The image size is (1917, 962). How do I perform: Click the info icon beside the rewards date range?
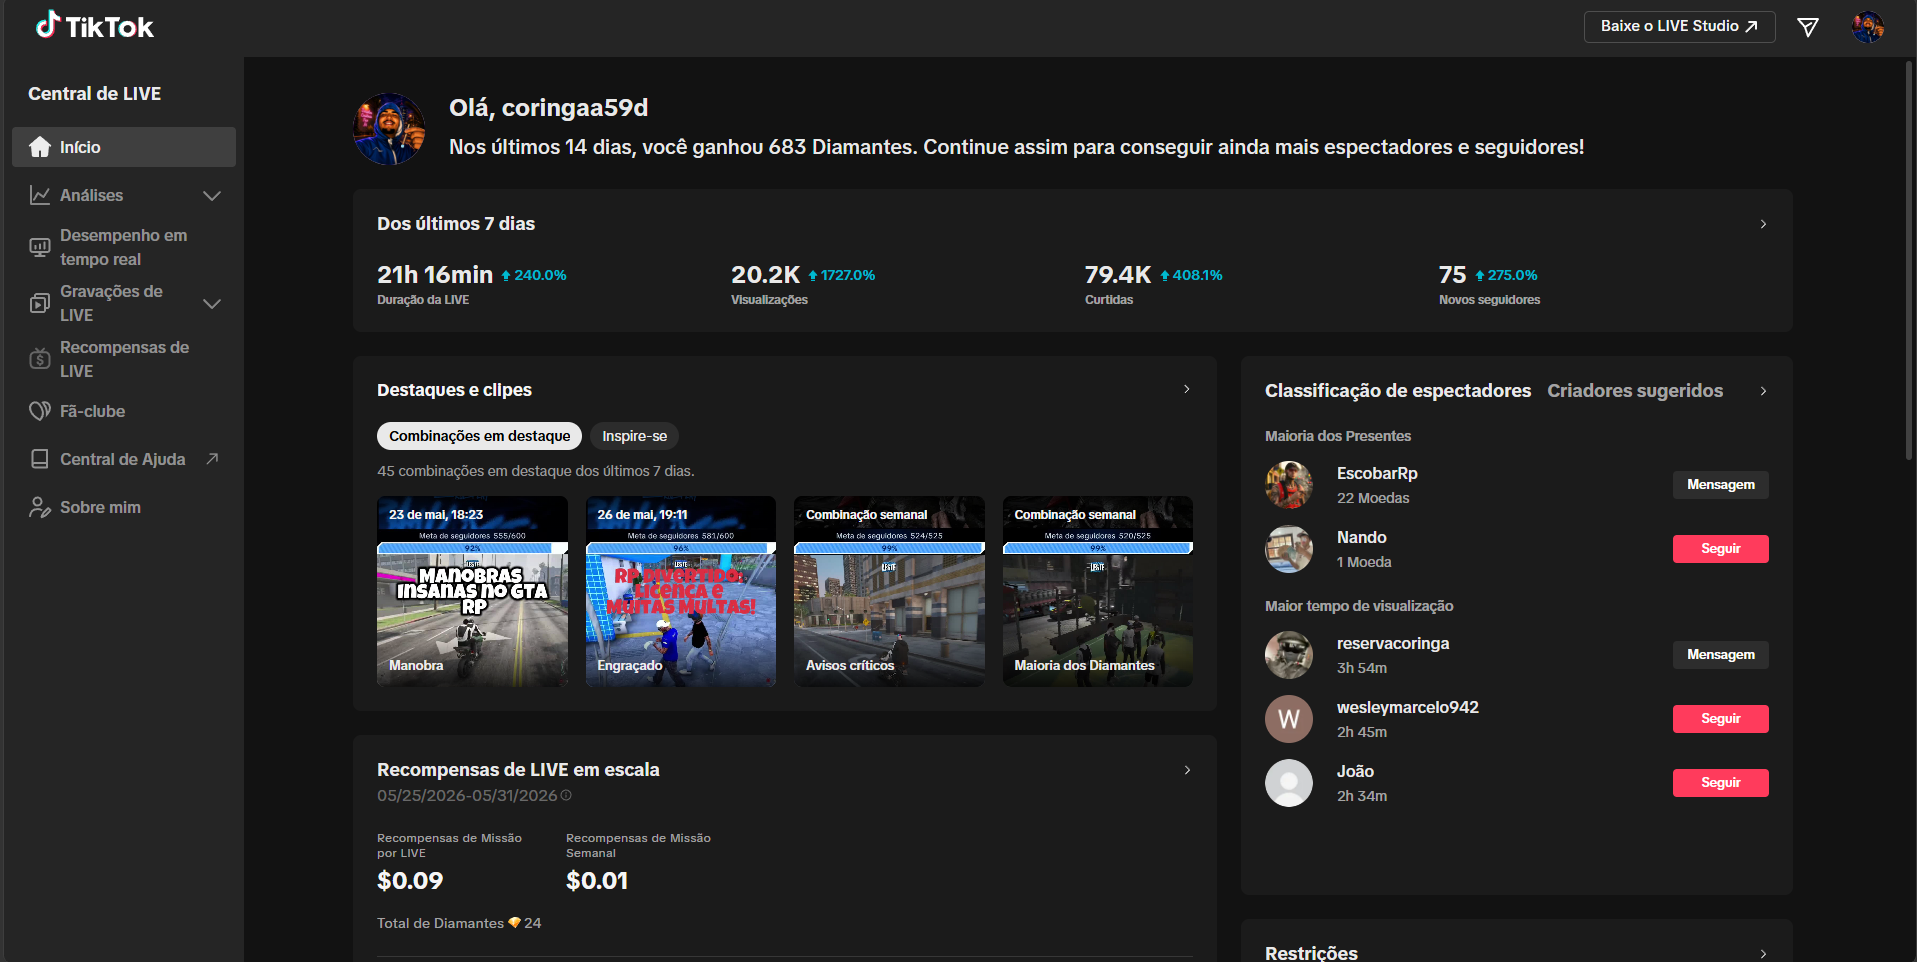coord(566,796)
